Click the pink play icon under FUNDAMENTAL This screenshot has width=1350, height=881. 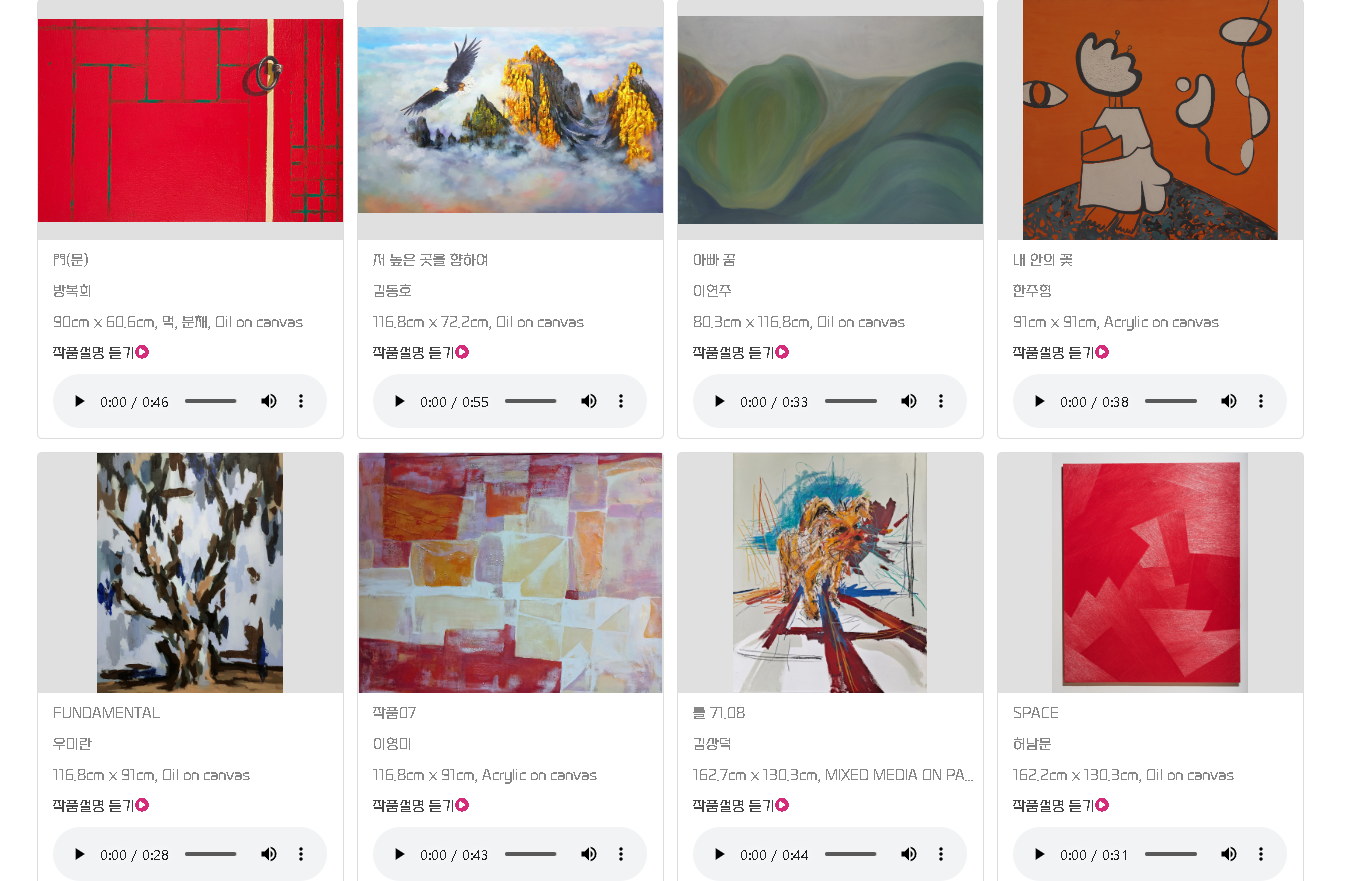pos(142,805)
